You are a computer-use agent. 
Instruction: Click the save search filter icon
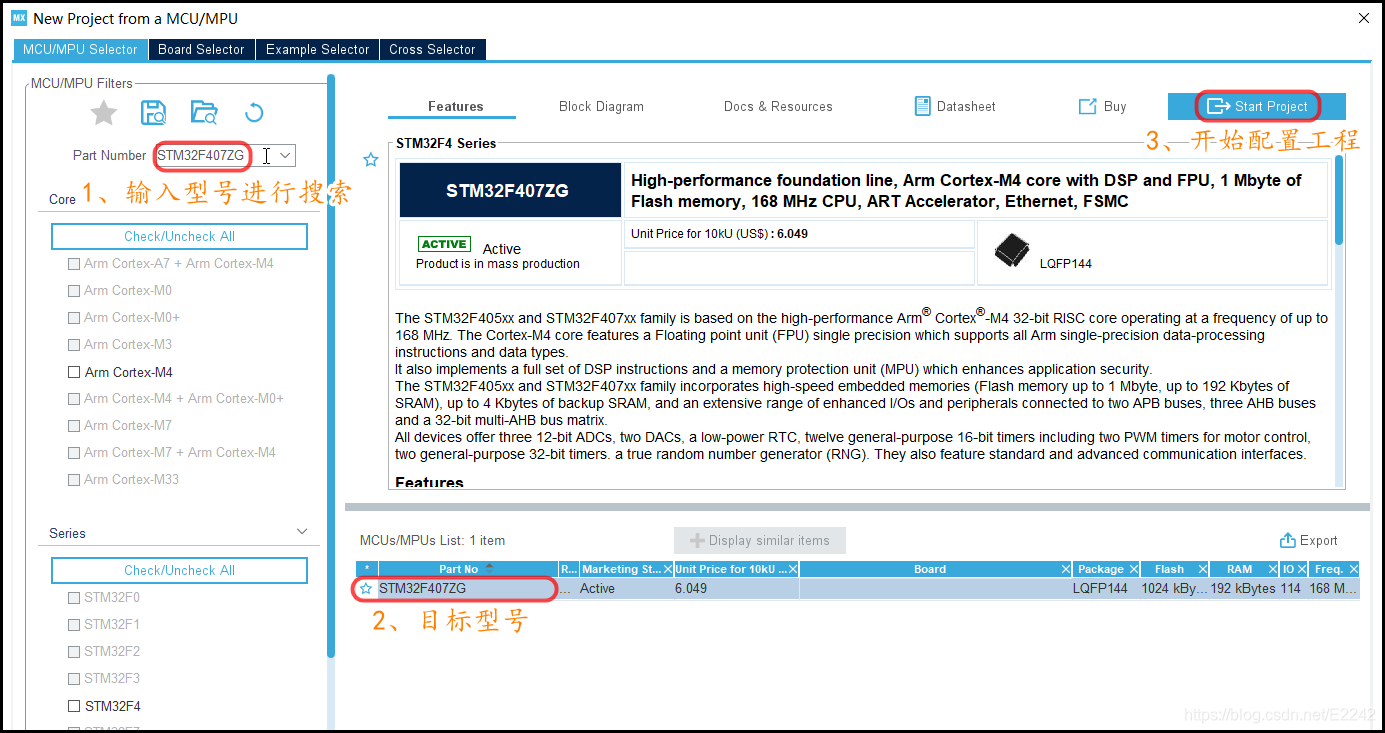click(153, 113)
